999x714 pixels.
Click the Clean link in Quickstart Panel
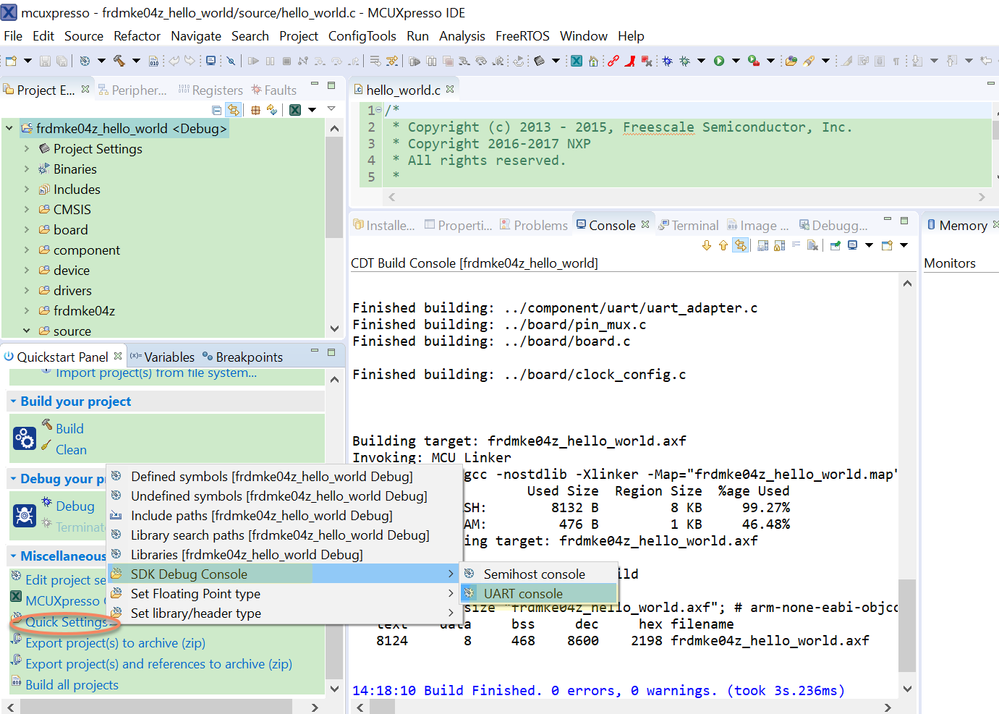[71, 450]
